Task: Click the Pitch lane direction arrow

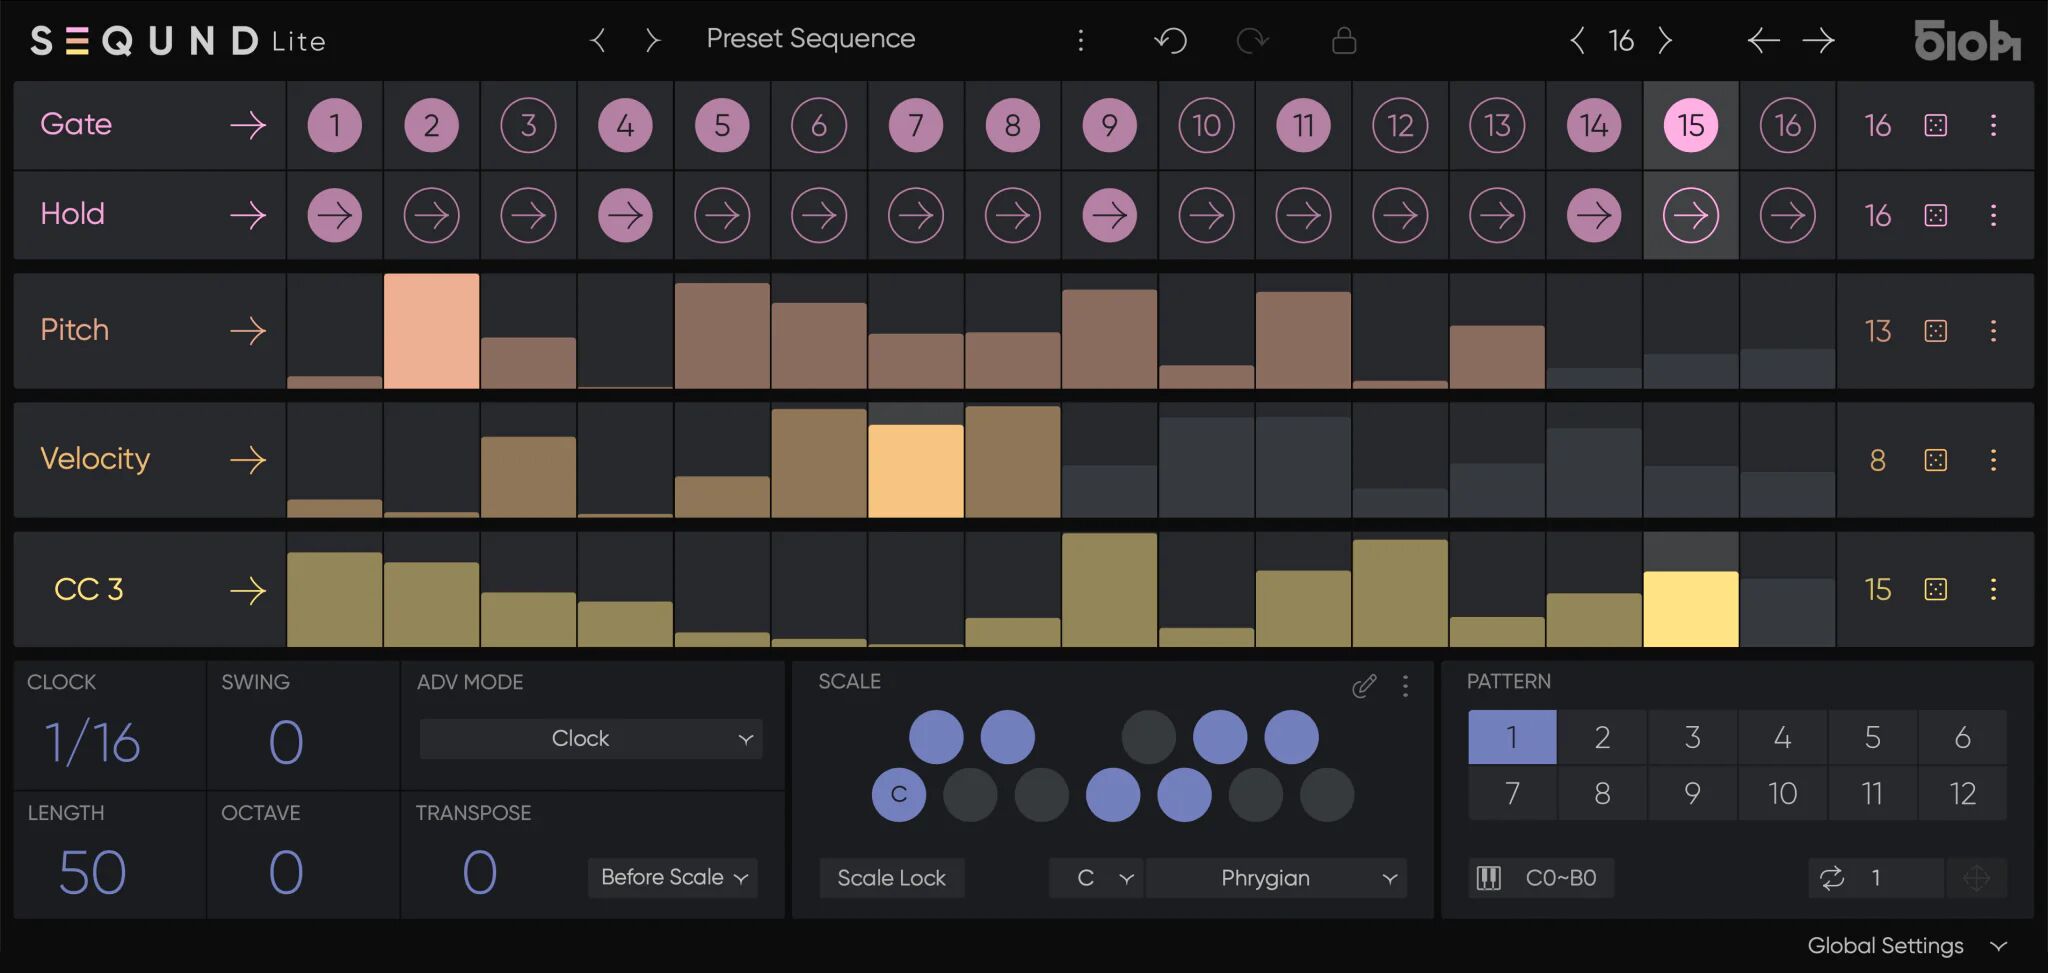Action: pyautogui.click(x=248, y=331)
